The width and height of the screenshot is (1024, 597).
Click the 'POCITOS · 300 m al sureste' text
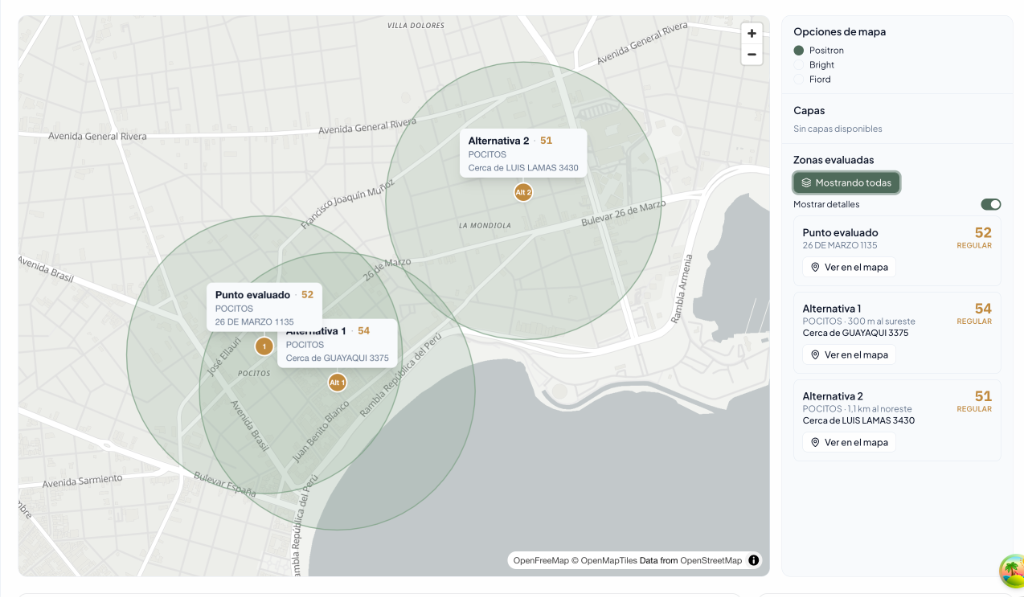pyautogui.click(x=859, y=321)
